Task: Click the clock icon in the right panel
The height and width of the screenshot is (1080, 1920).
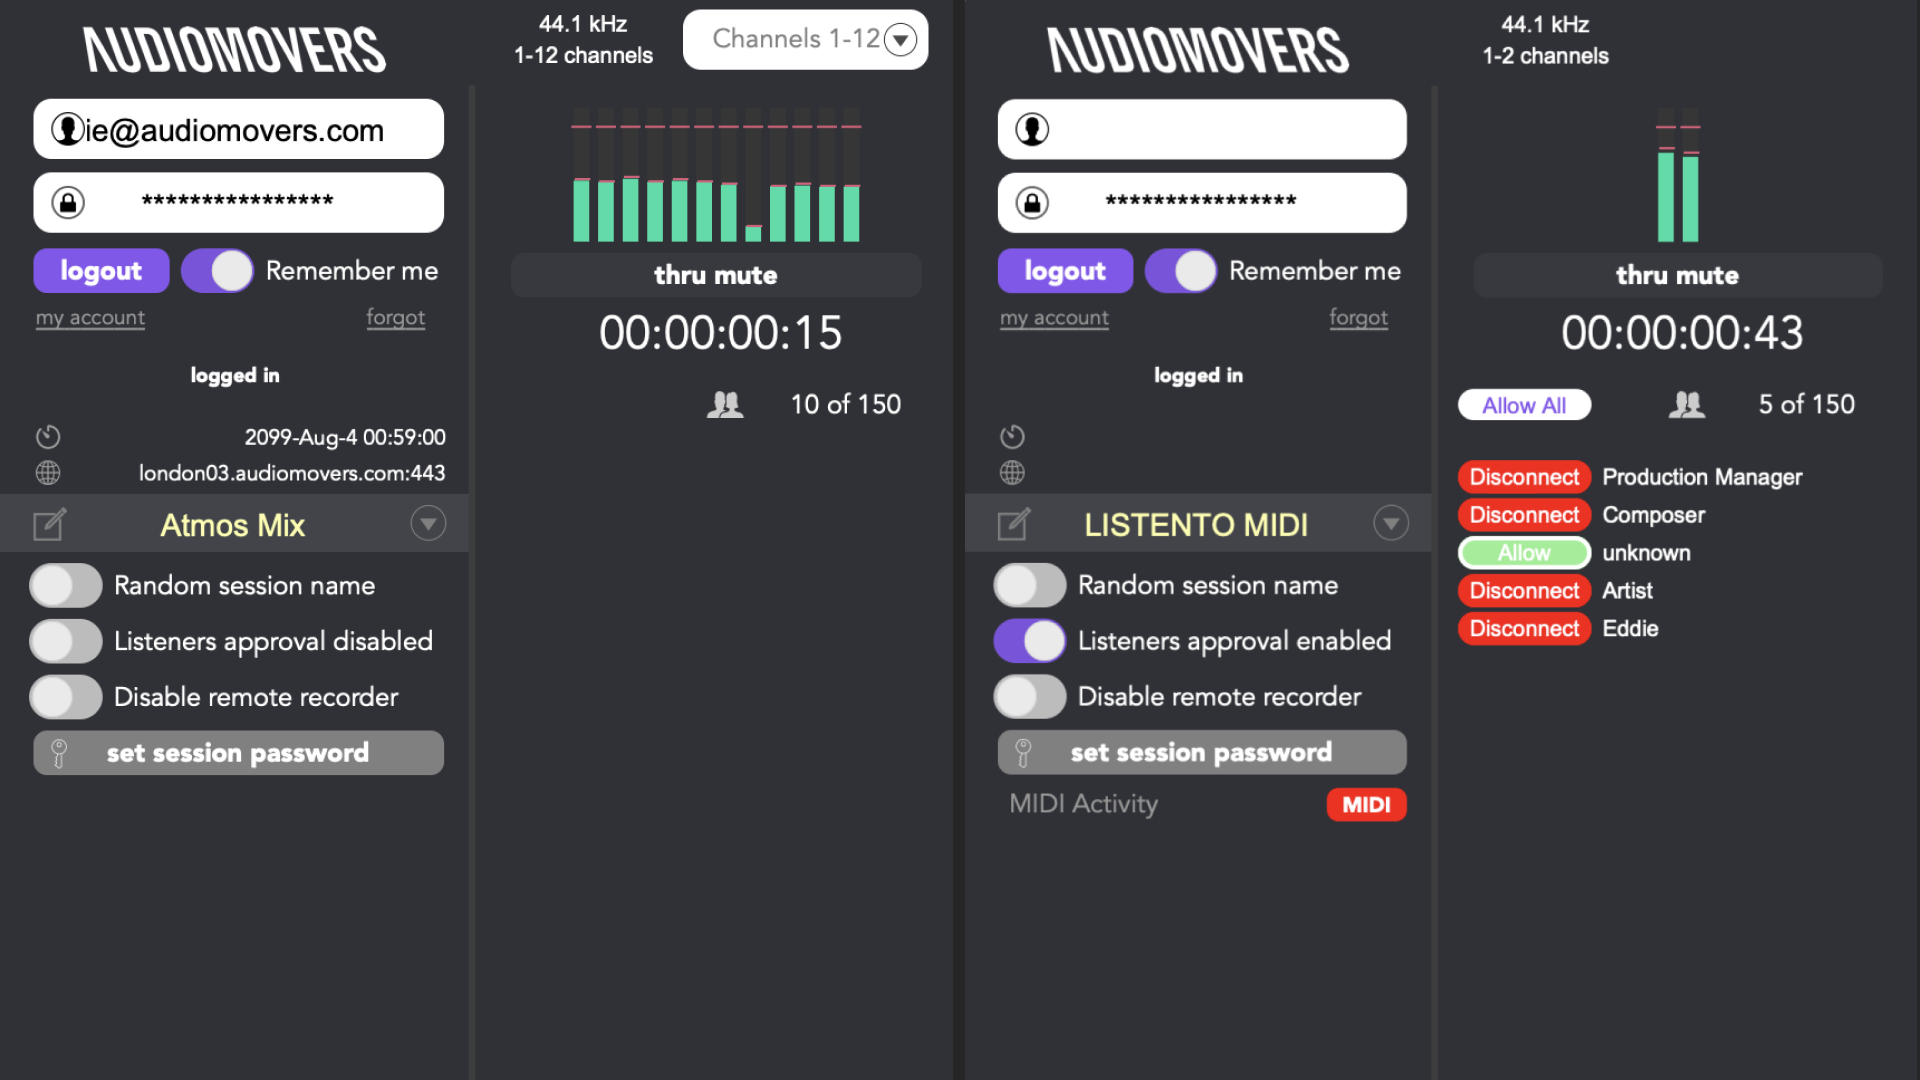Action: pyautogui.click(x=1012, y=437)
